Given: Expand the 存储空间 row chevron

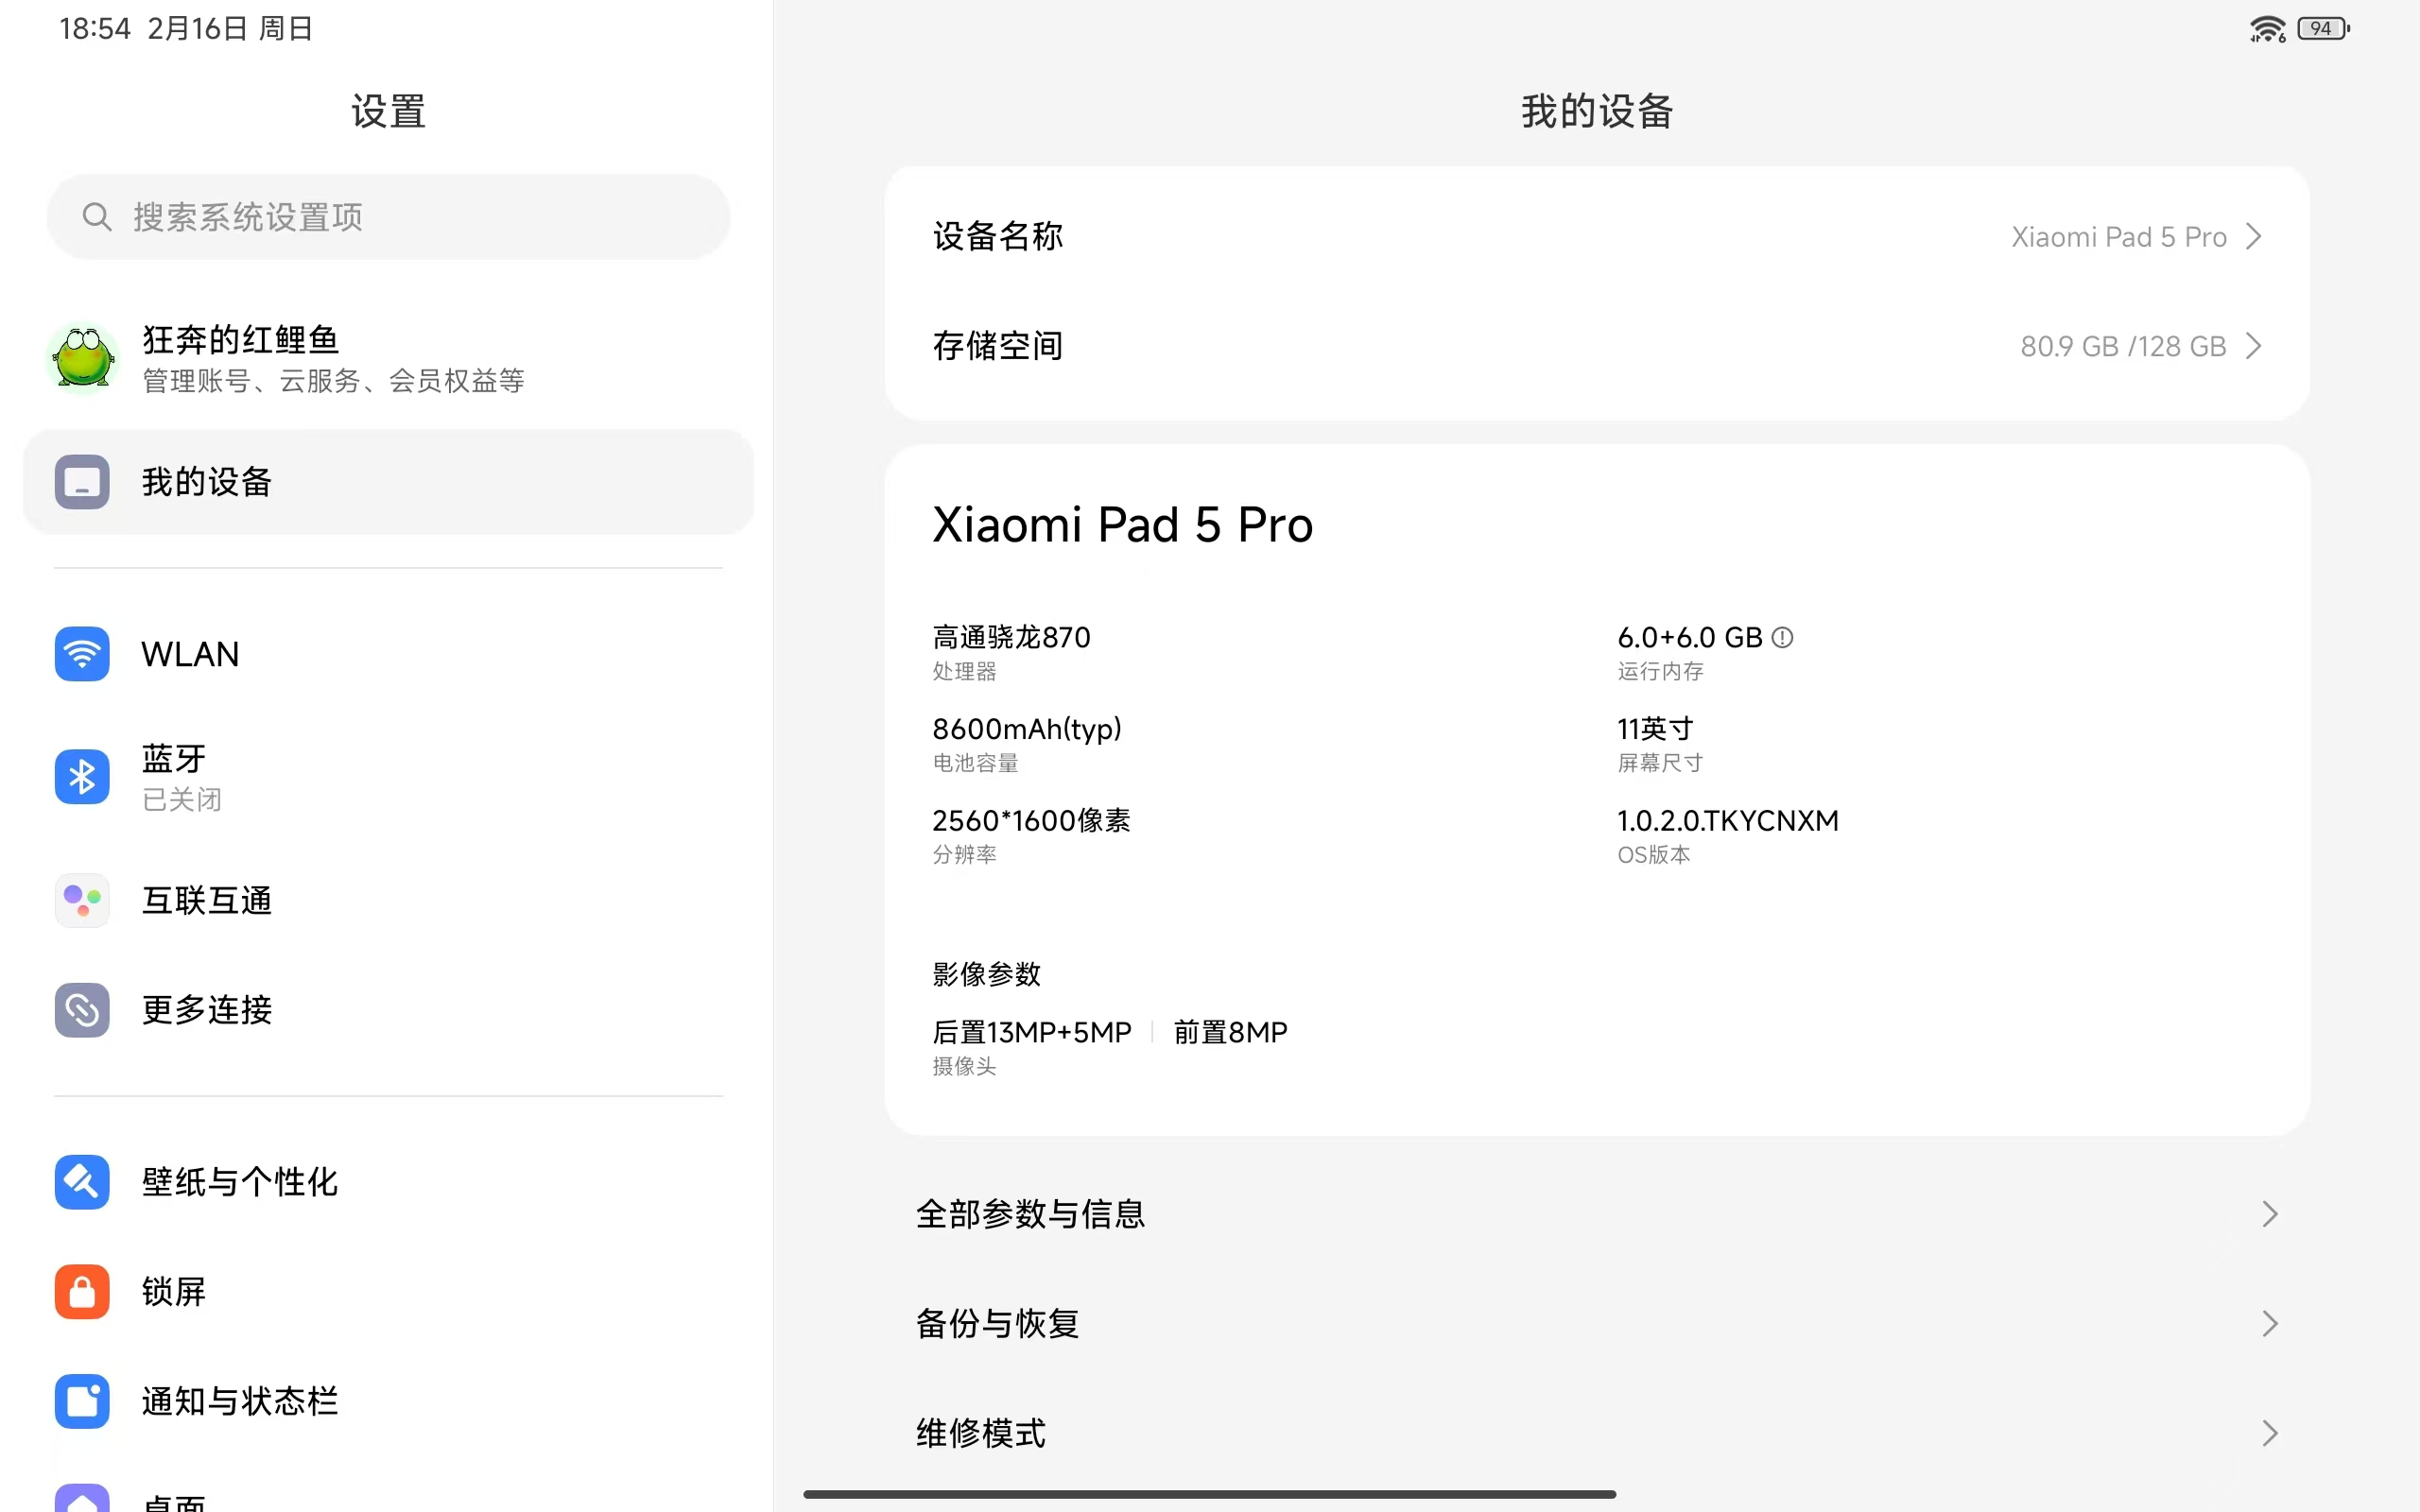Looking at the screenshot, I should coord(2254,346).
